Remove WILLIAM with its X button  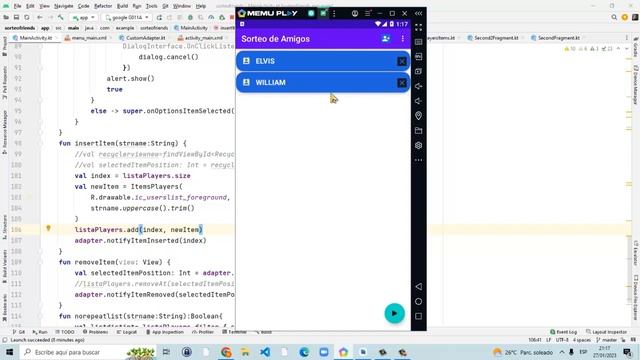pos(402,83)
